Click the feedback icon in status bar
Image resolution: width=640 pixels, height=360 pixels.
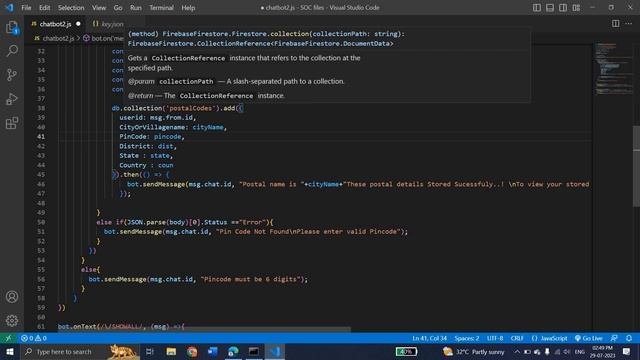coord(614,338)
